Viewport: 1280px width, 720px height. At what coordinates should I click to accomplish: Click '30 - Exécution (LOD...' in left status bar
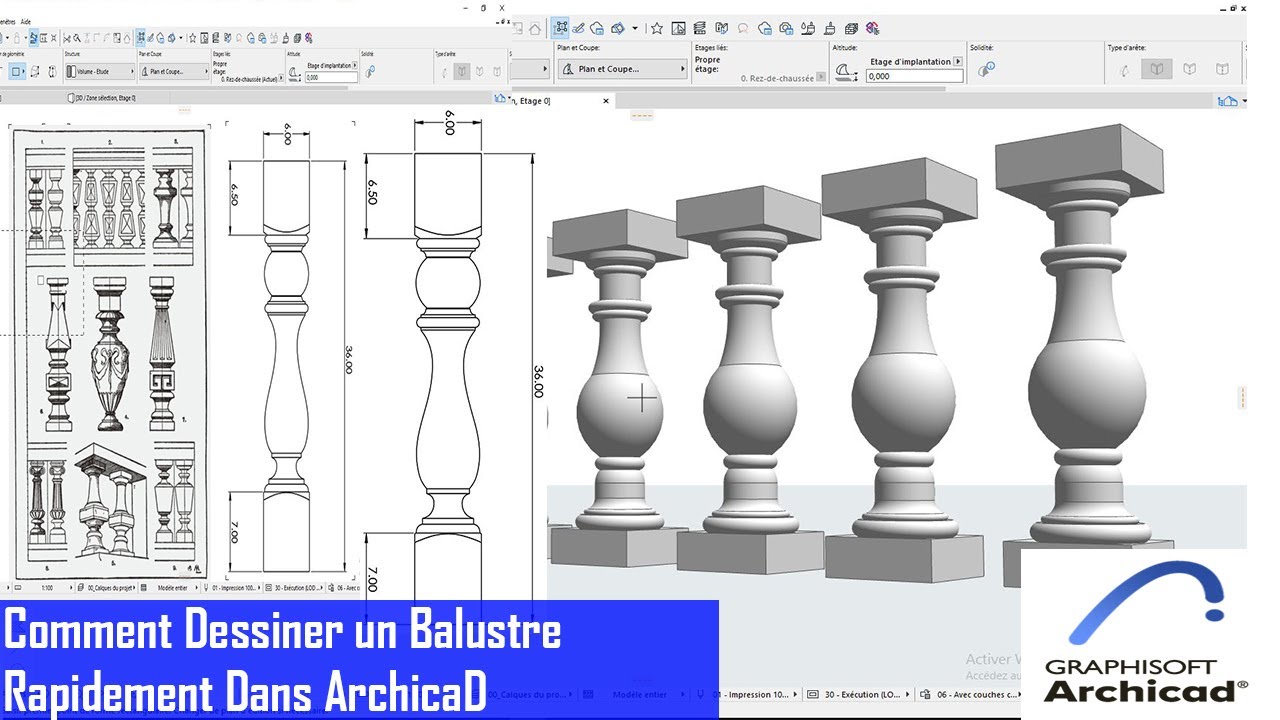click(x=299, y=588)
